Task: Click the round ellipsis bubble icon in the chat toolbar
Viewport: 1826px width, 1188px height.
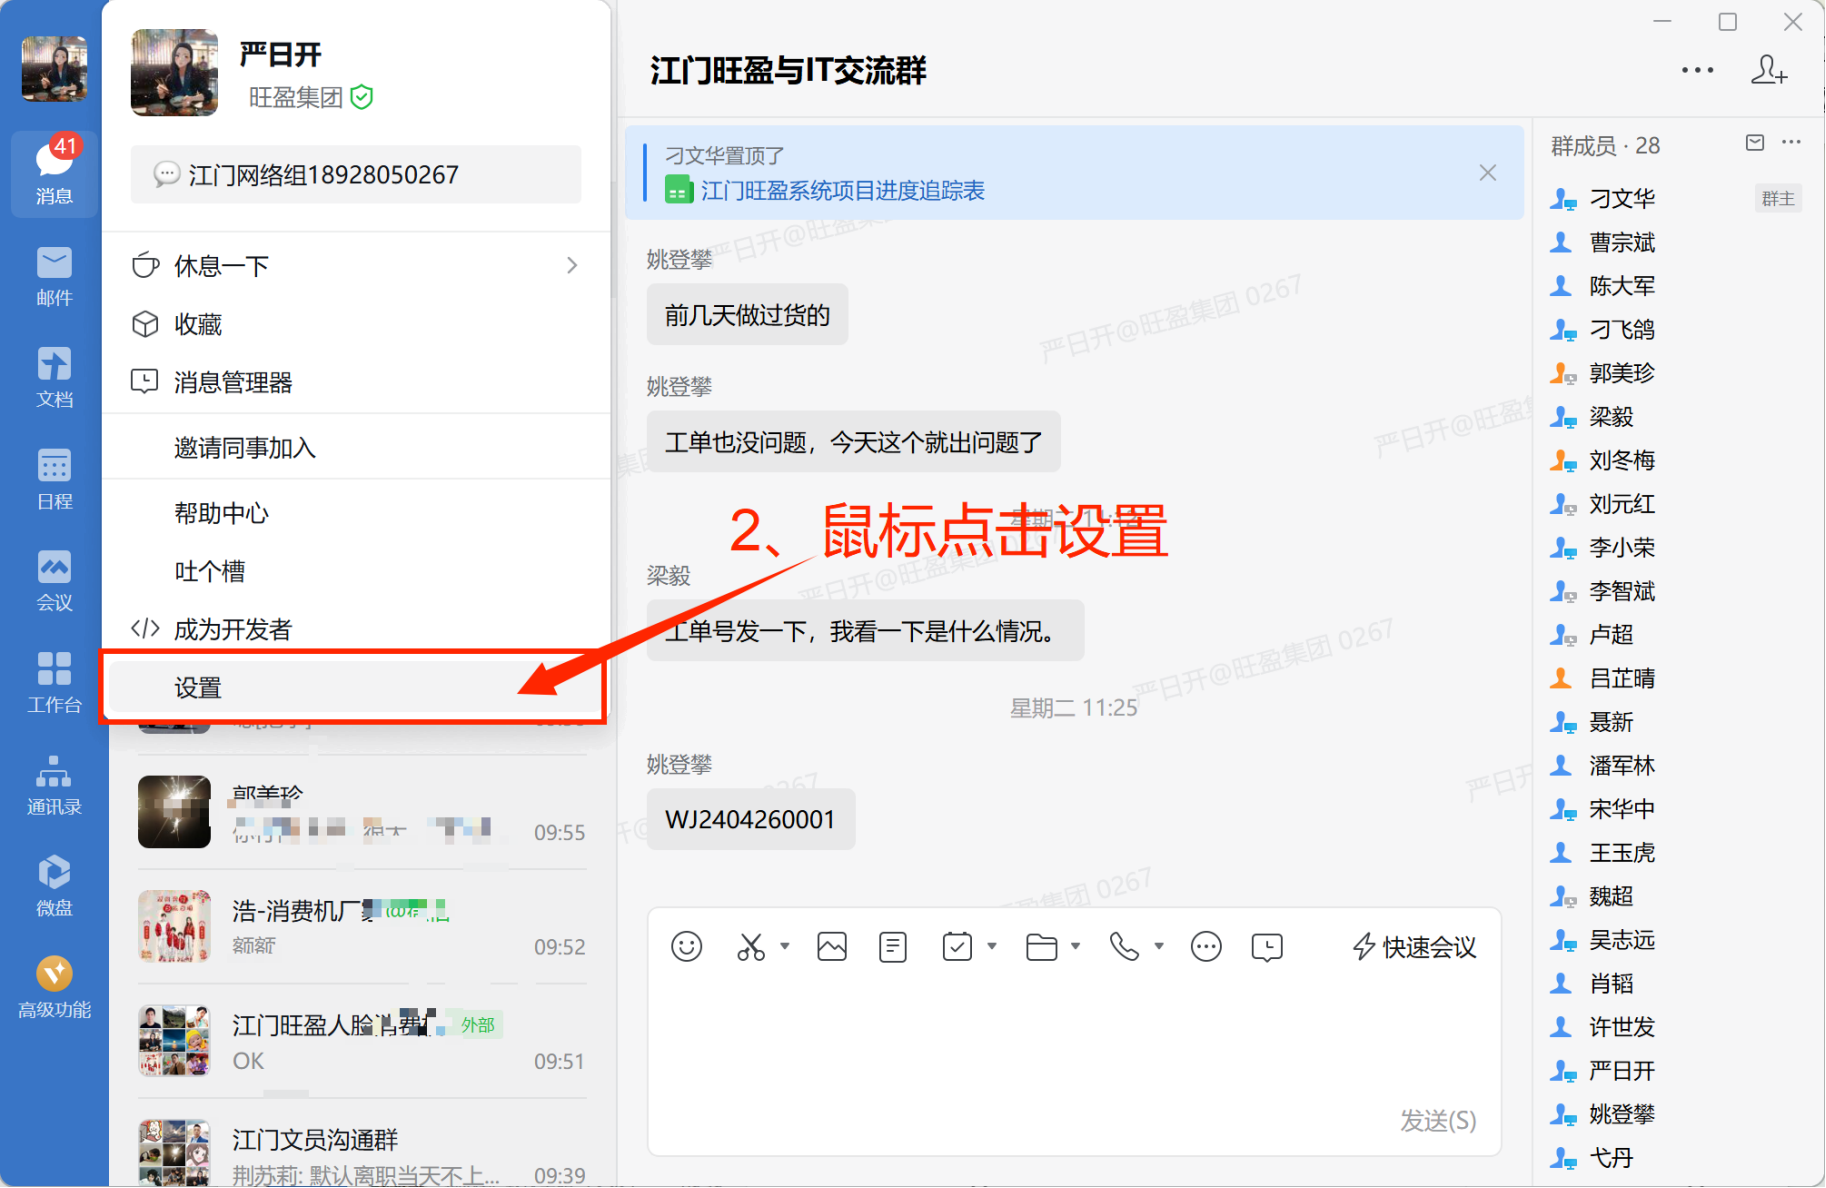Action: point(1206,946)
